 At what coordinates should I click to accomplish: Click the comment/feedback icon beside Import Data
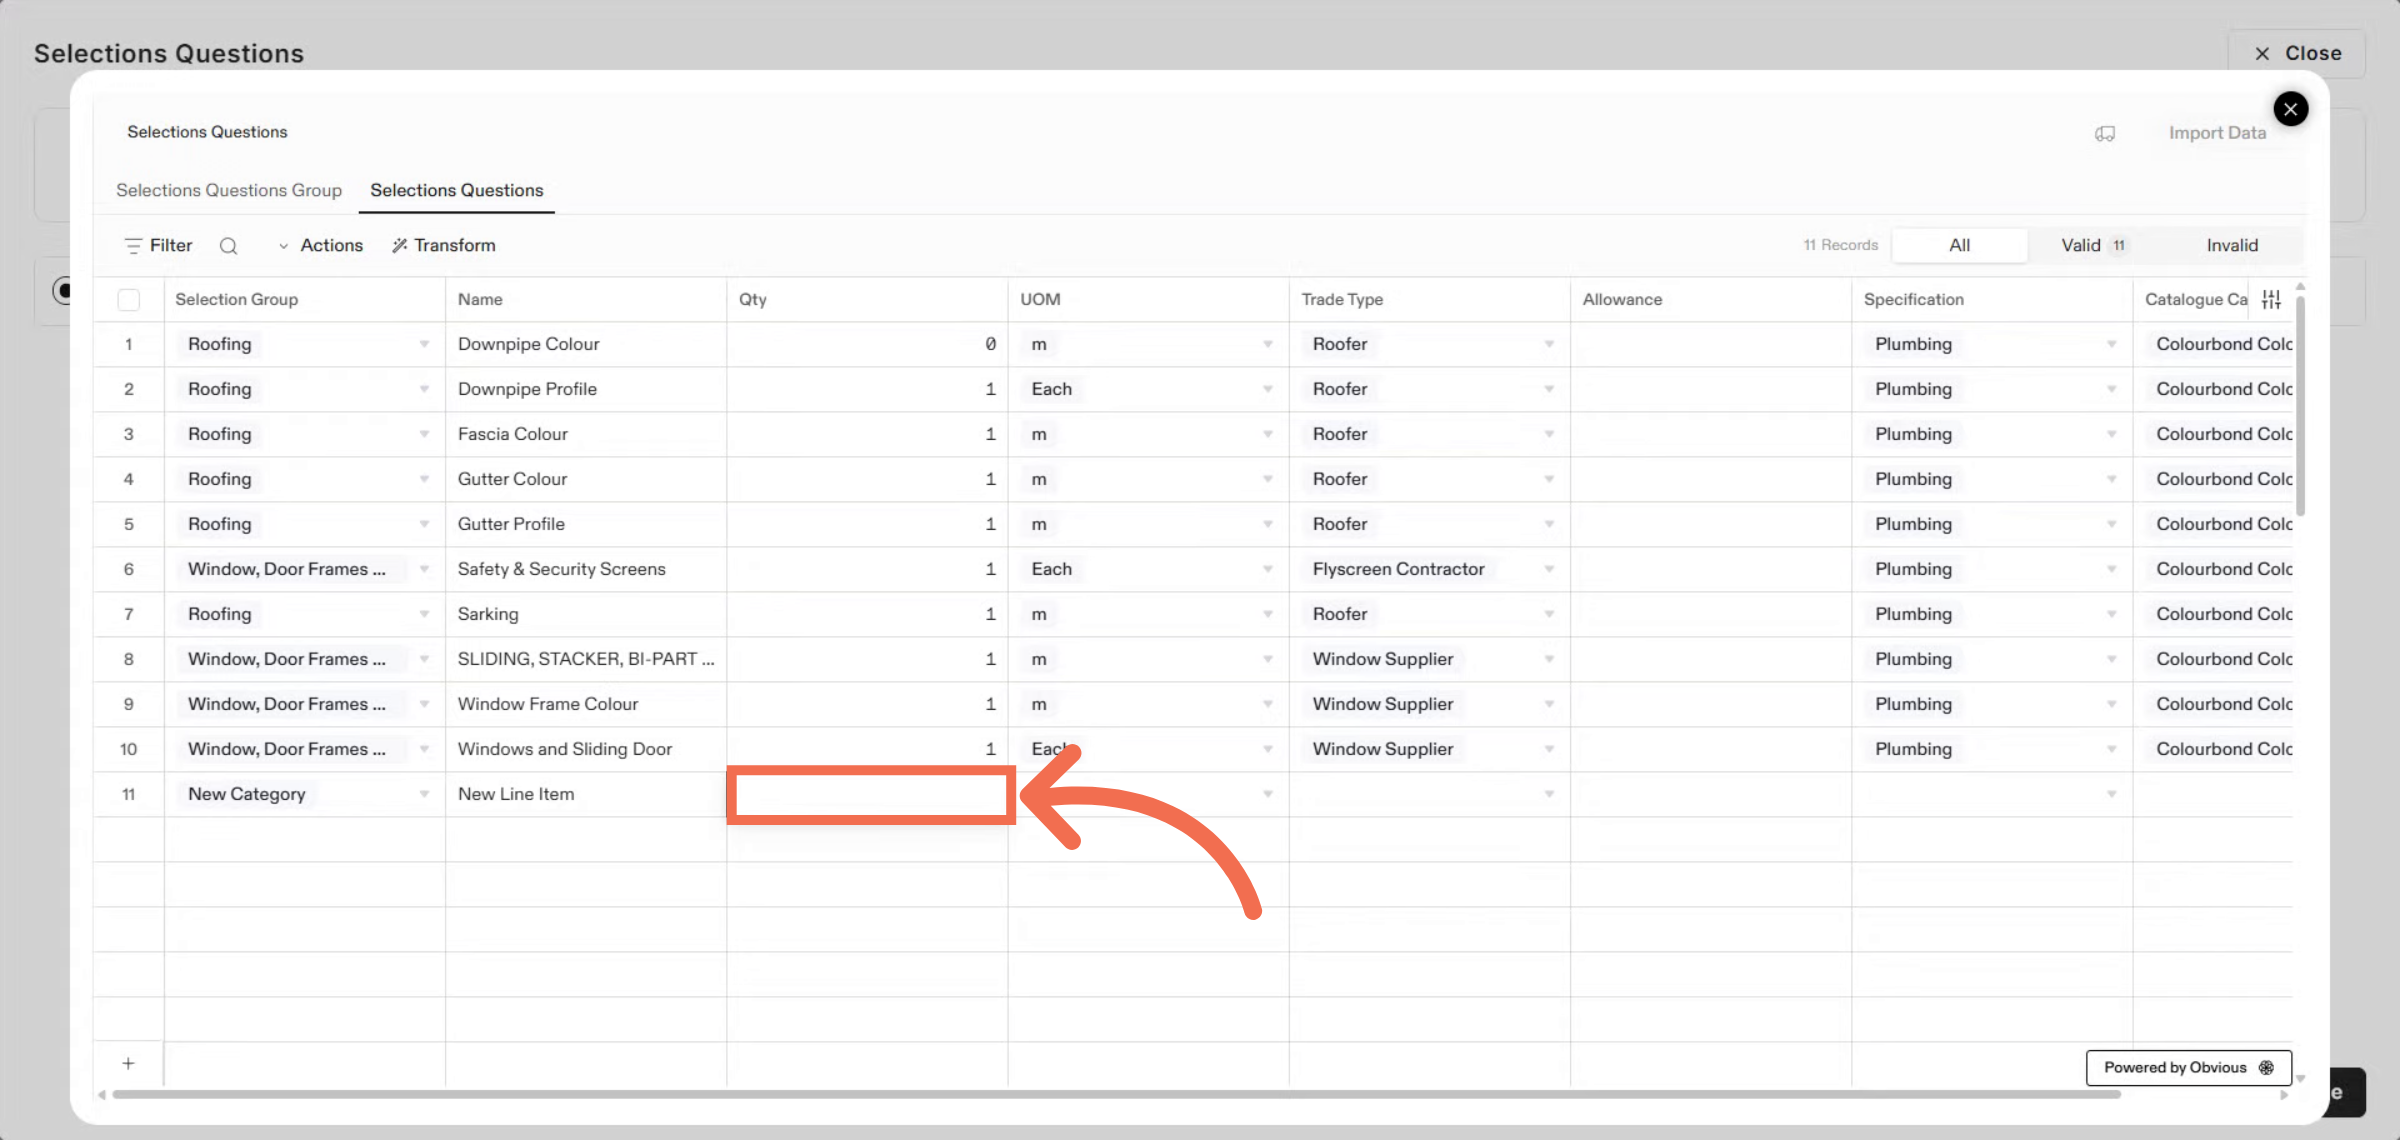tap(2105, 134)
